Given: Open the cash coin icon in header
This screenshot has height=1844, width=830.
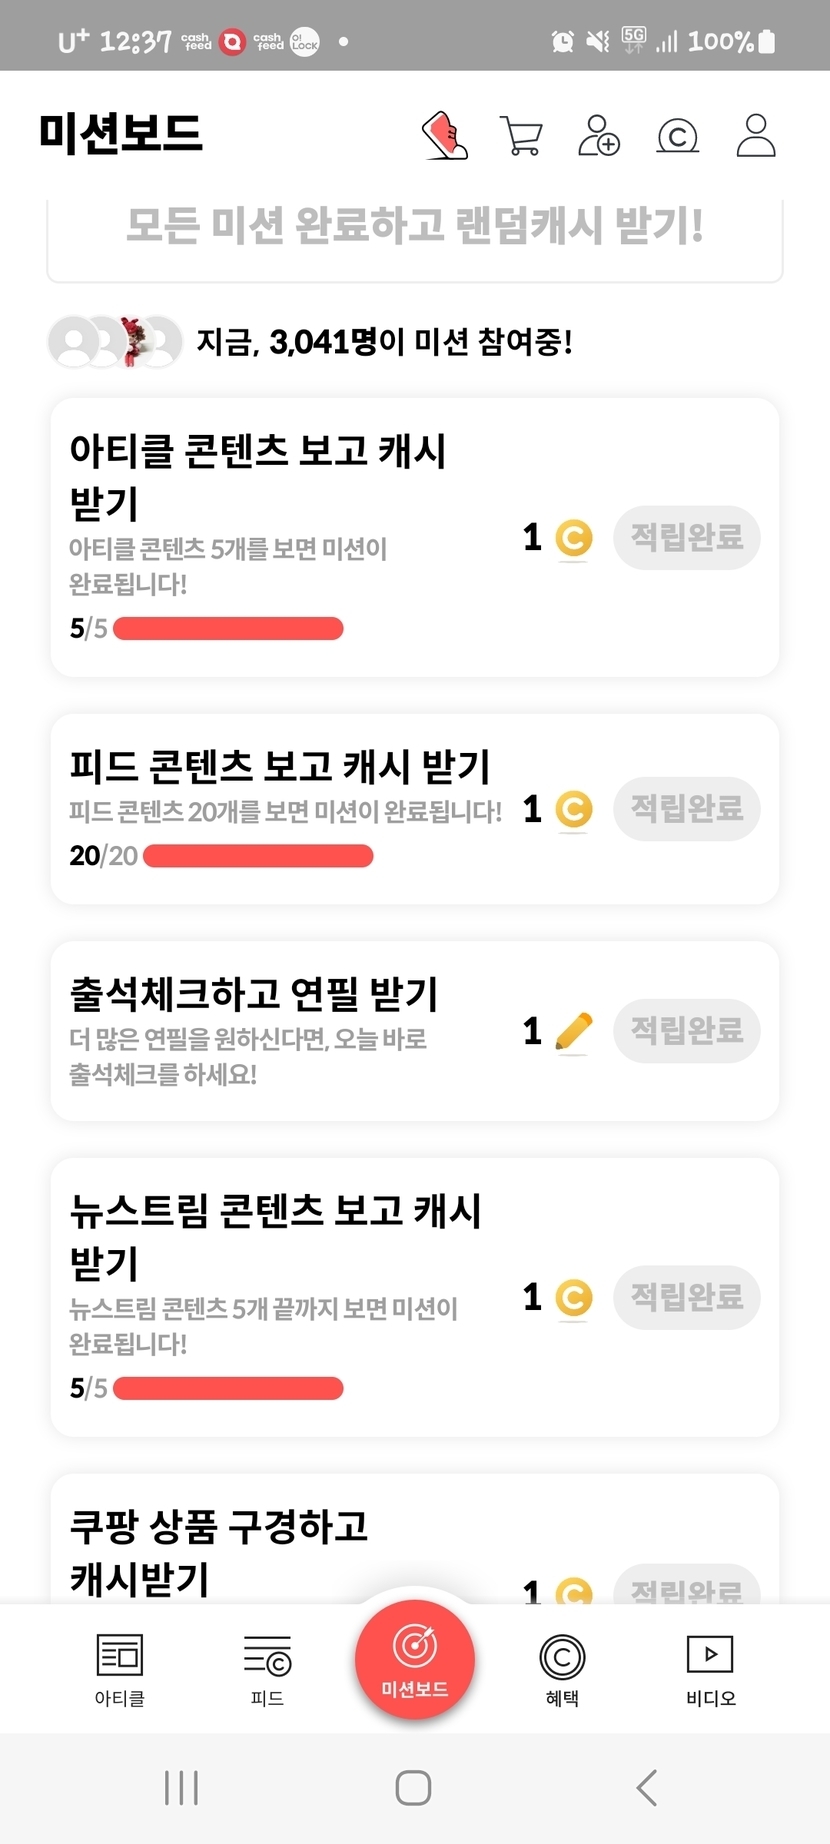Looking at the screenshot, I should point(677,136).
